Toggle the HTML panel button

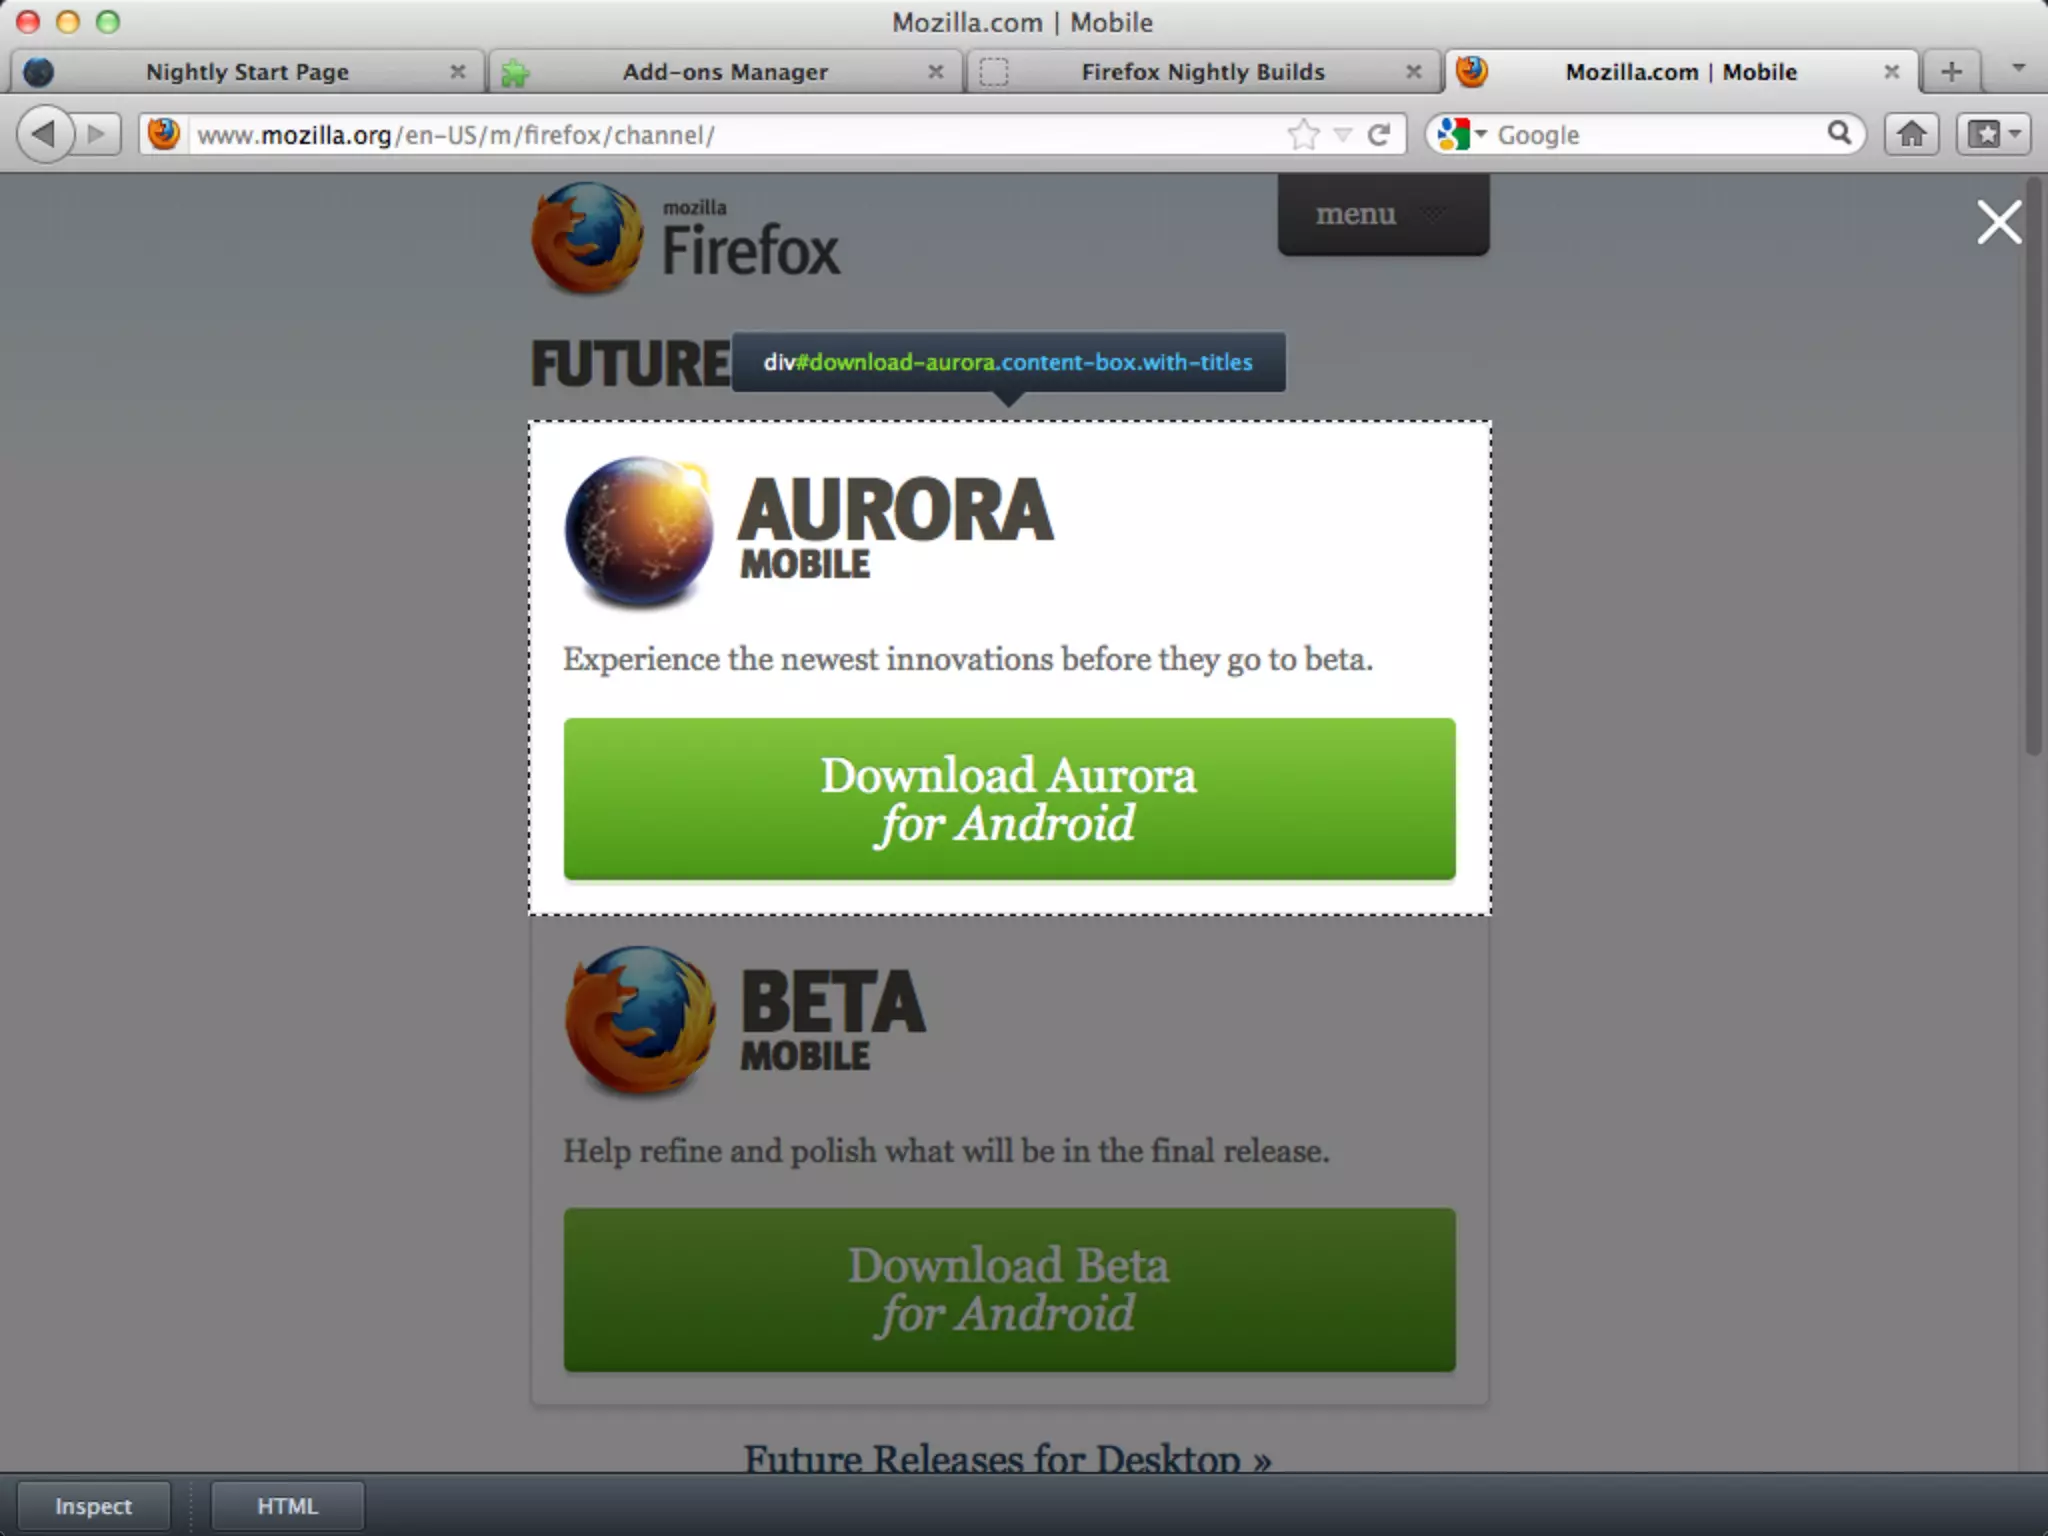point(287,1506)
